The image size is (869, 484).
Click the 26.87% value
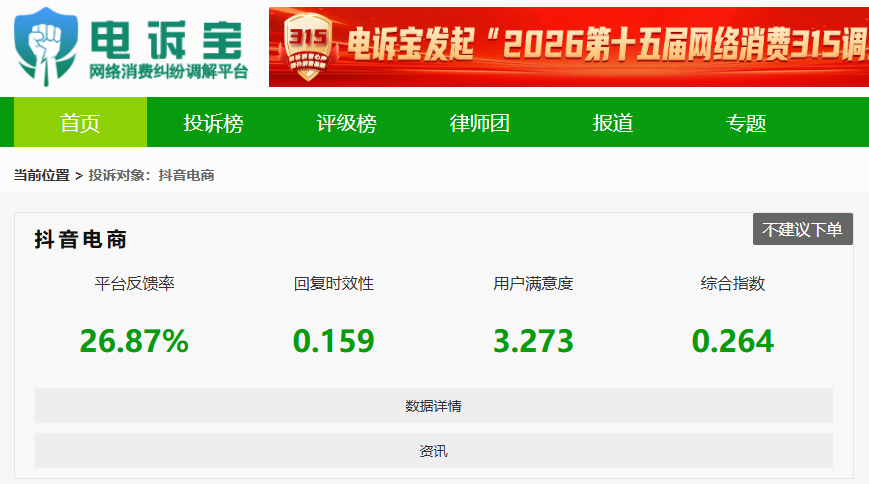coord(134,340)
